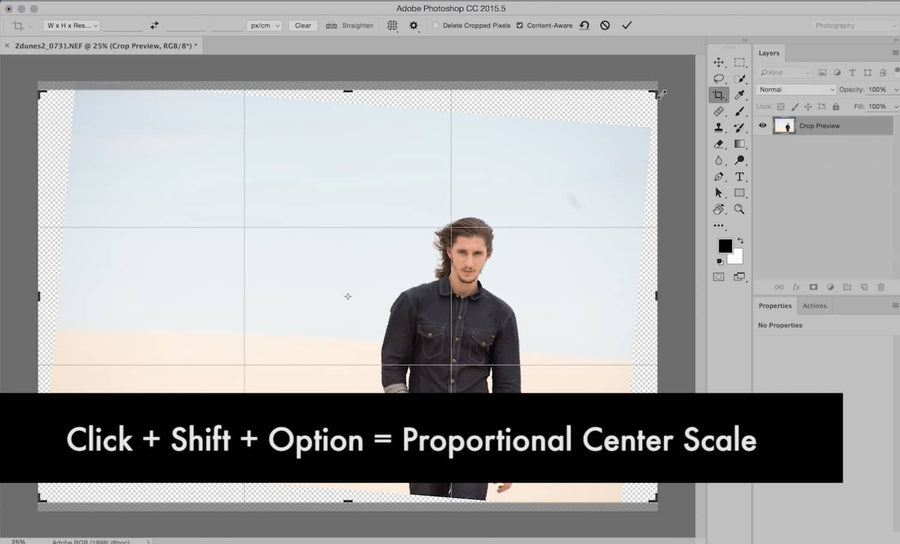The width and height of the screenshot is (900, 544).
Task: Select the Move tool
Action: pos(718,62)
